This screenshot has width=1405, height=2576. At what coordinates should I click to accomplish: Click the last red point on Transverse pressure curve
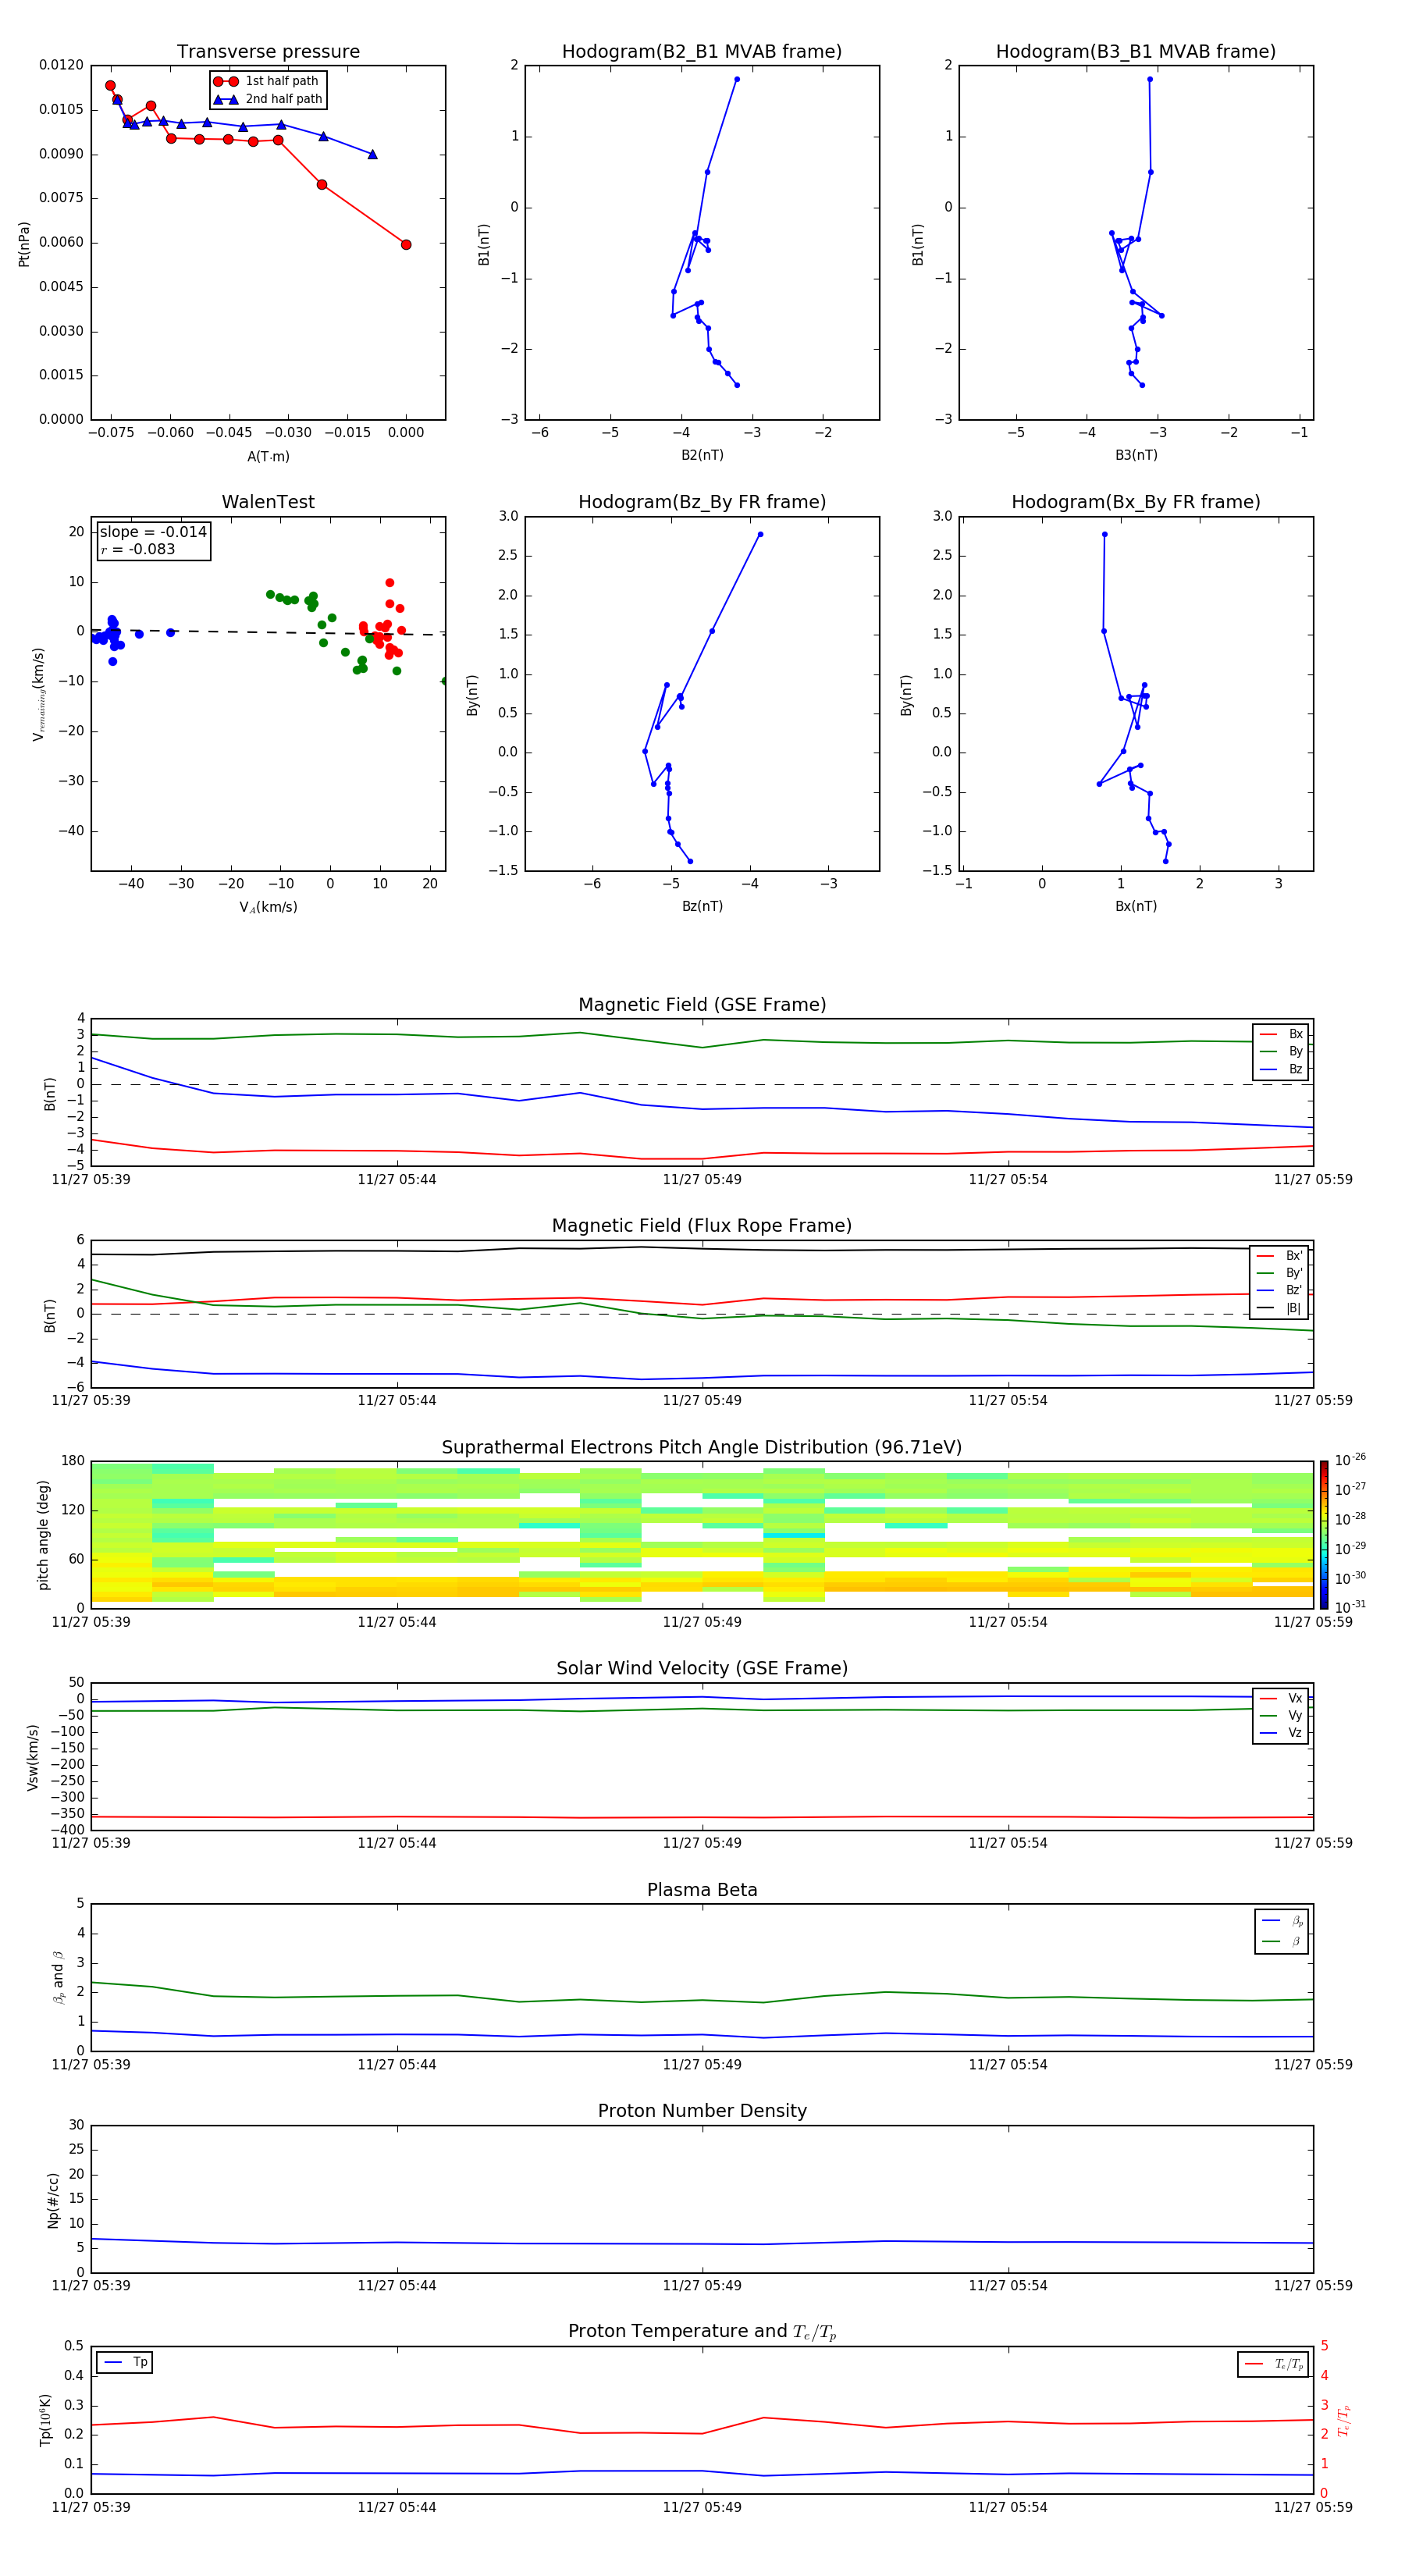click(406, 244)
